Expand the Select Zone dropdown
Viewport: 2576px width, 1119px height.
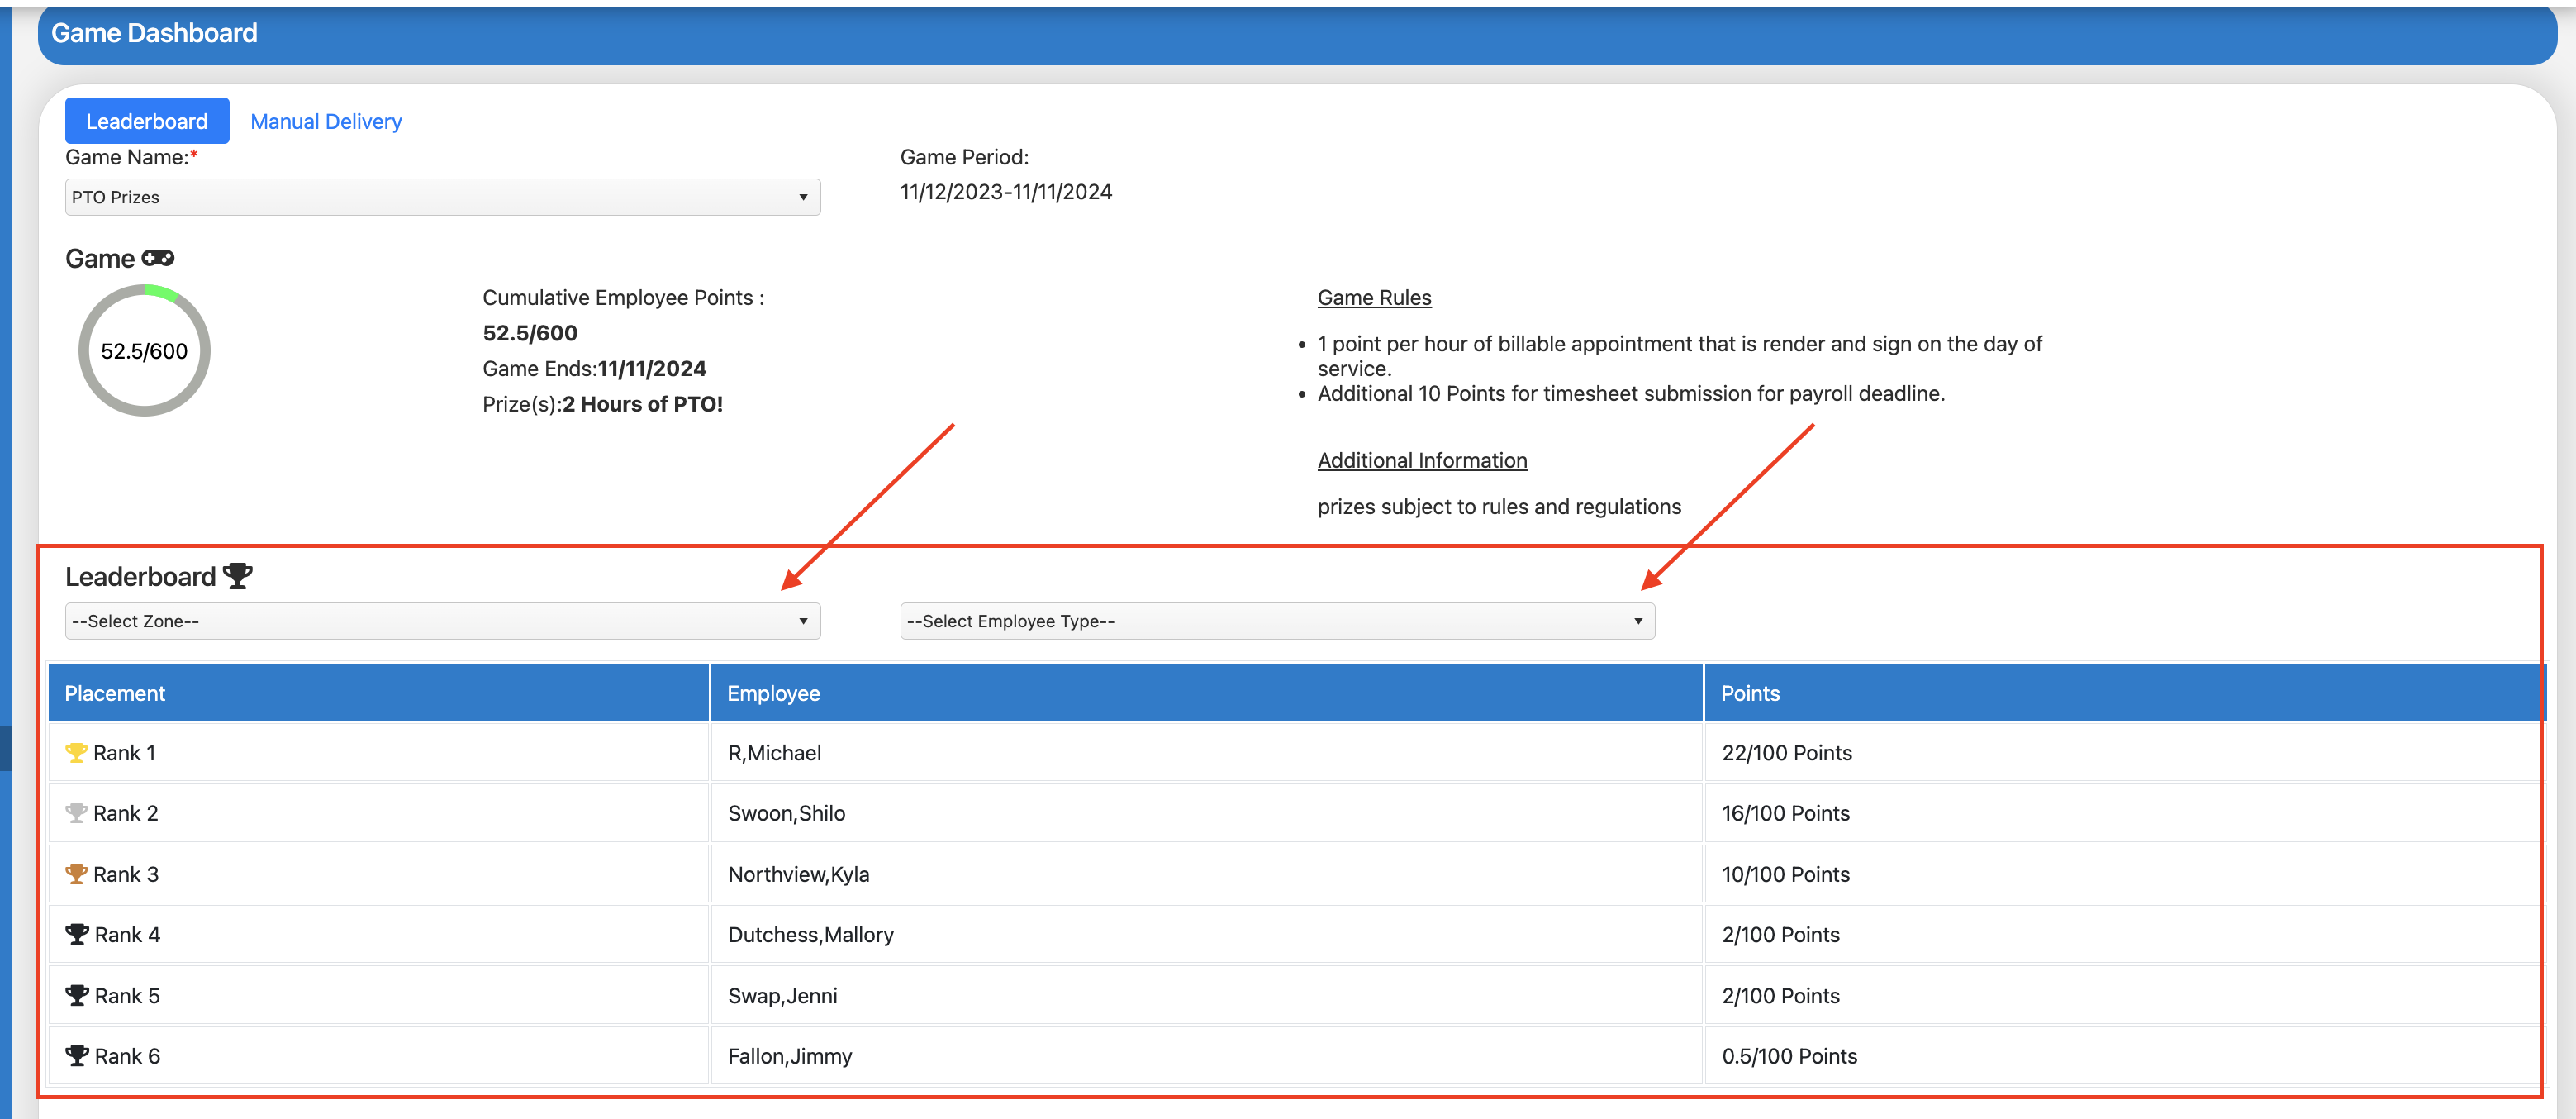442,621
